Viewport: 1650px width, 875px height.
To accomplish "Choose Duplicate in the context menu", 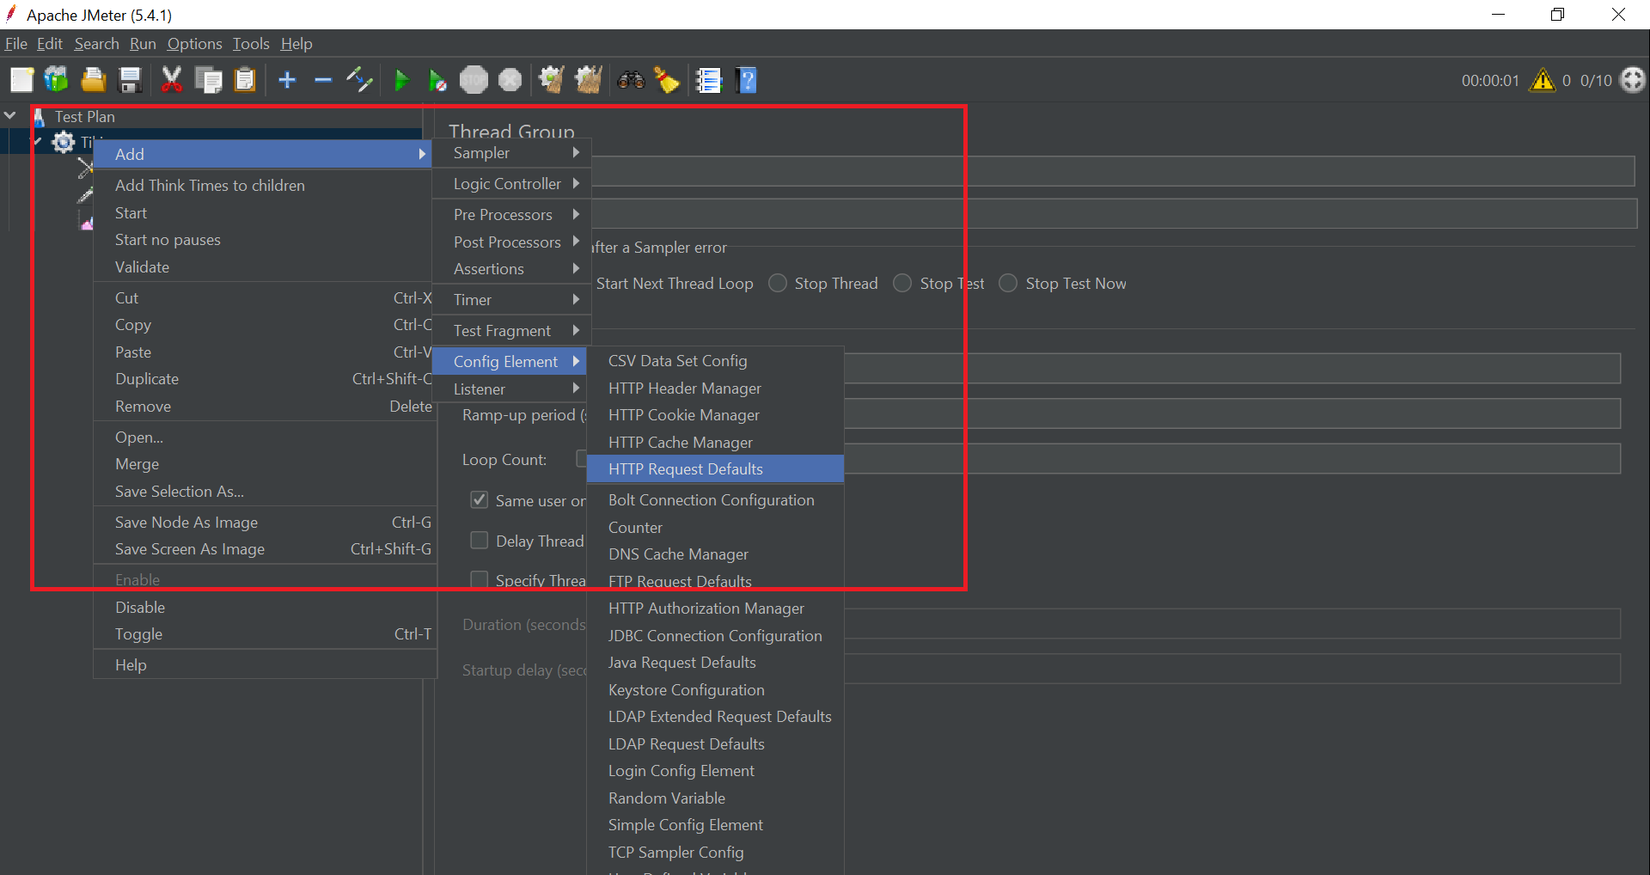I will point(265,379).
